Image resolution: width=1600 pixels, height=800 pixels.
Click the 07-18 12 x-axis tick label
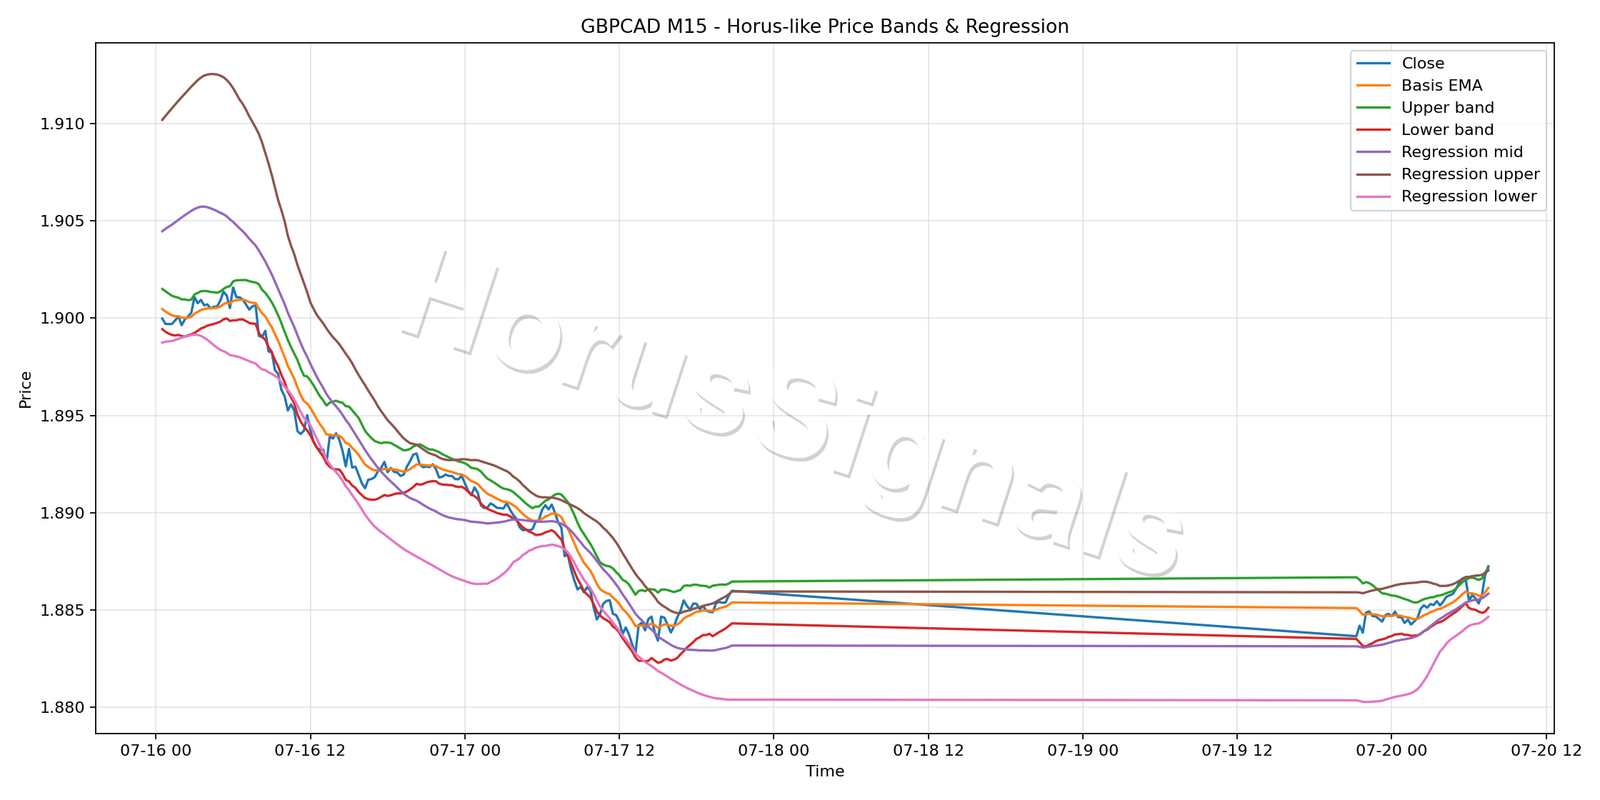928,750
